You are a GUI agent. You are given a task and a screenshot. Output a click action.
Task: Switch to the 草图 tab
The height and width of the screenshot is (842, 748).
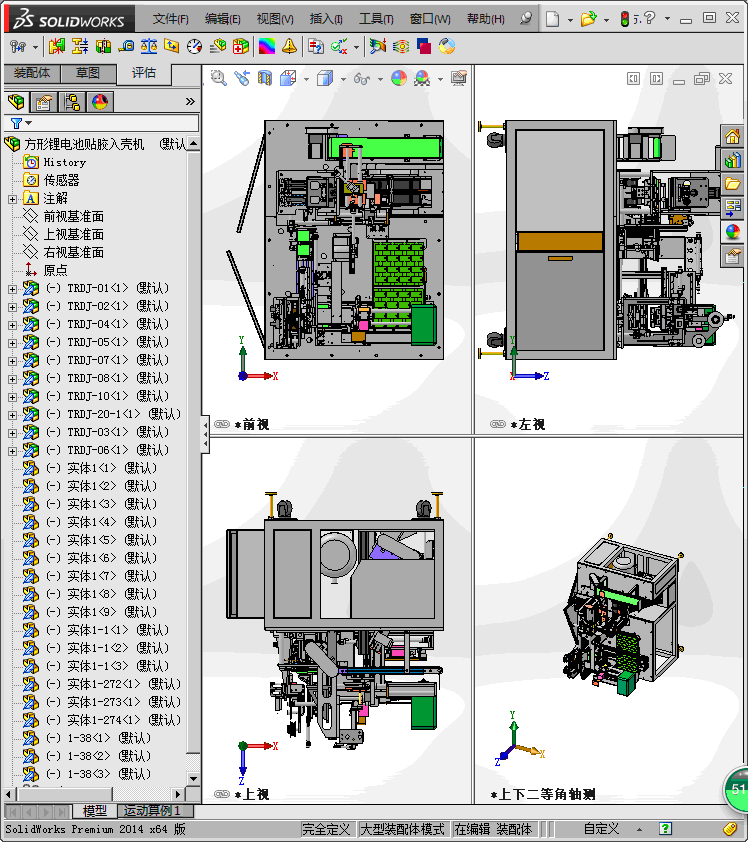88,73
